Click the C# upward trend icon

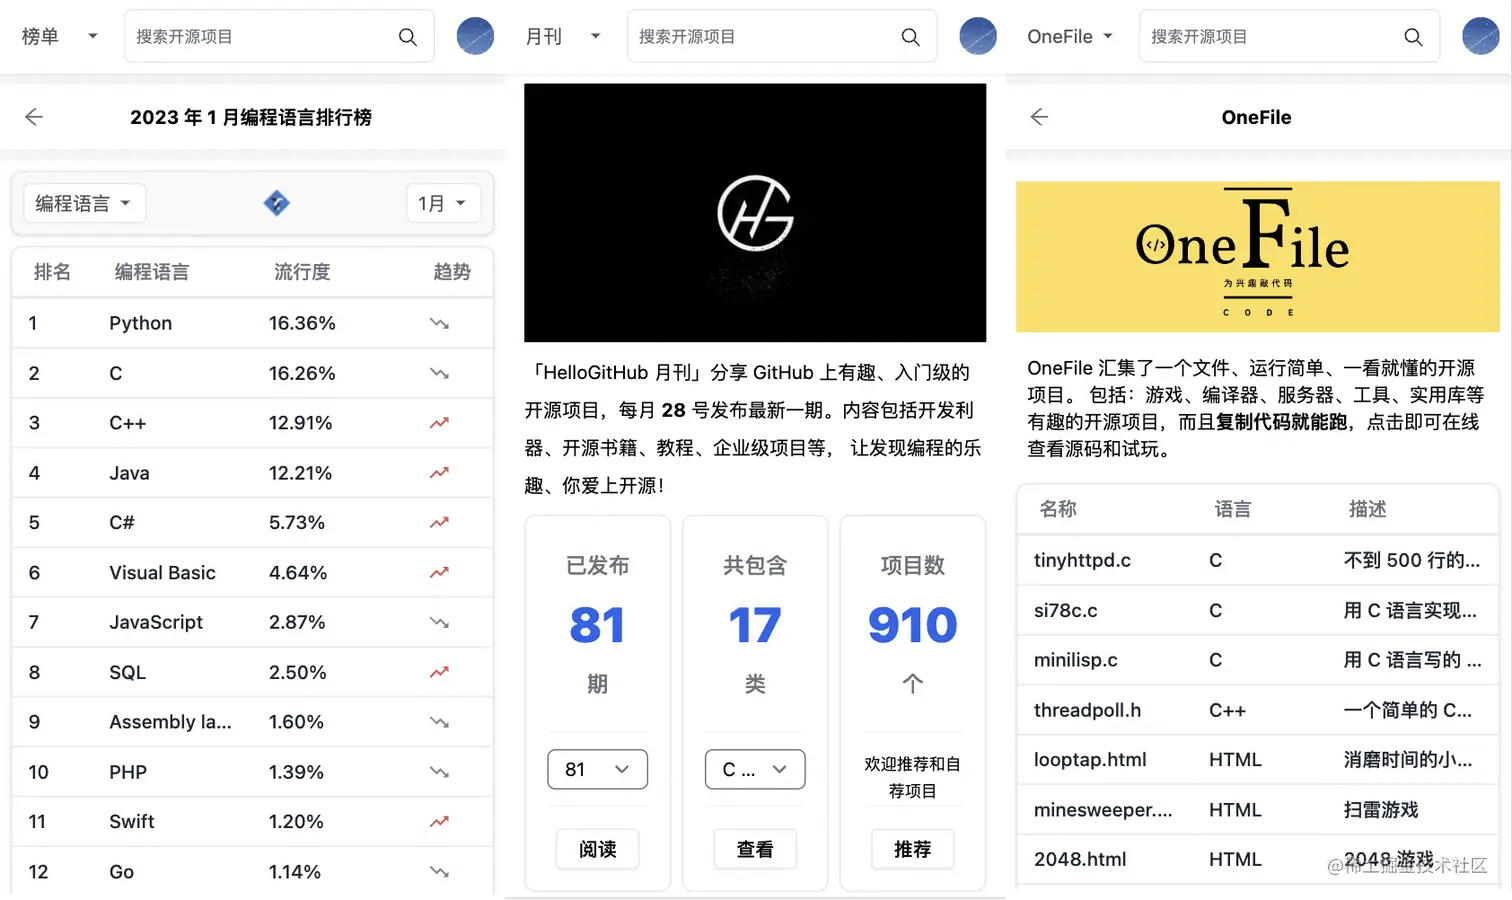click(x=439, y=522)
